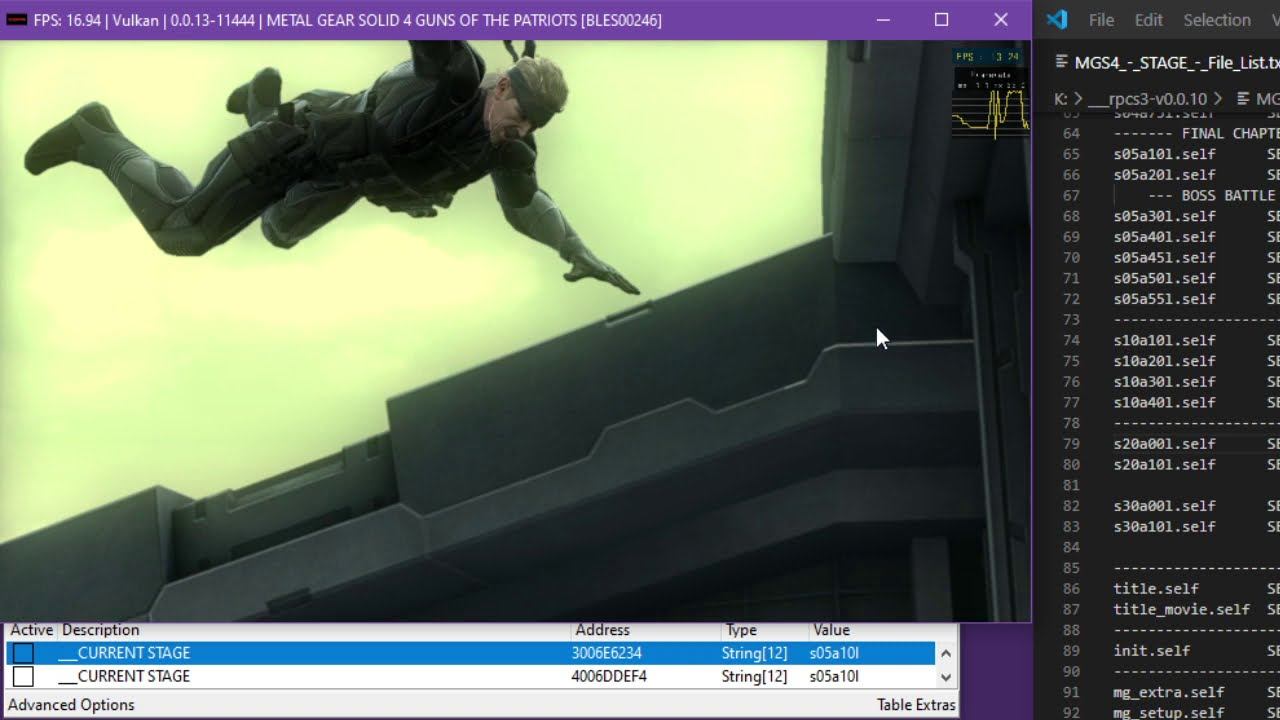The image size is (1280, 720).
Task: Click s05a10l.self text on line 65
Action: click(x=1165, y=154)
